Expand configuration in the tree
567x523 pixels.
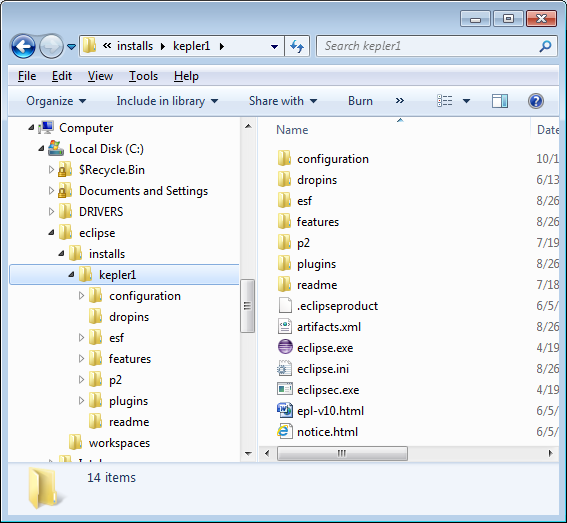click(x=81, y=296)
